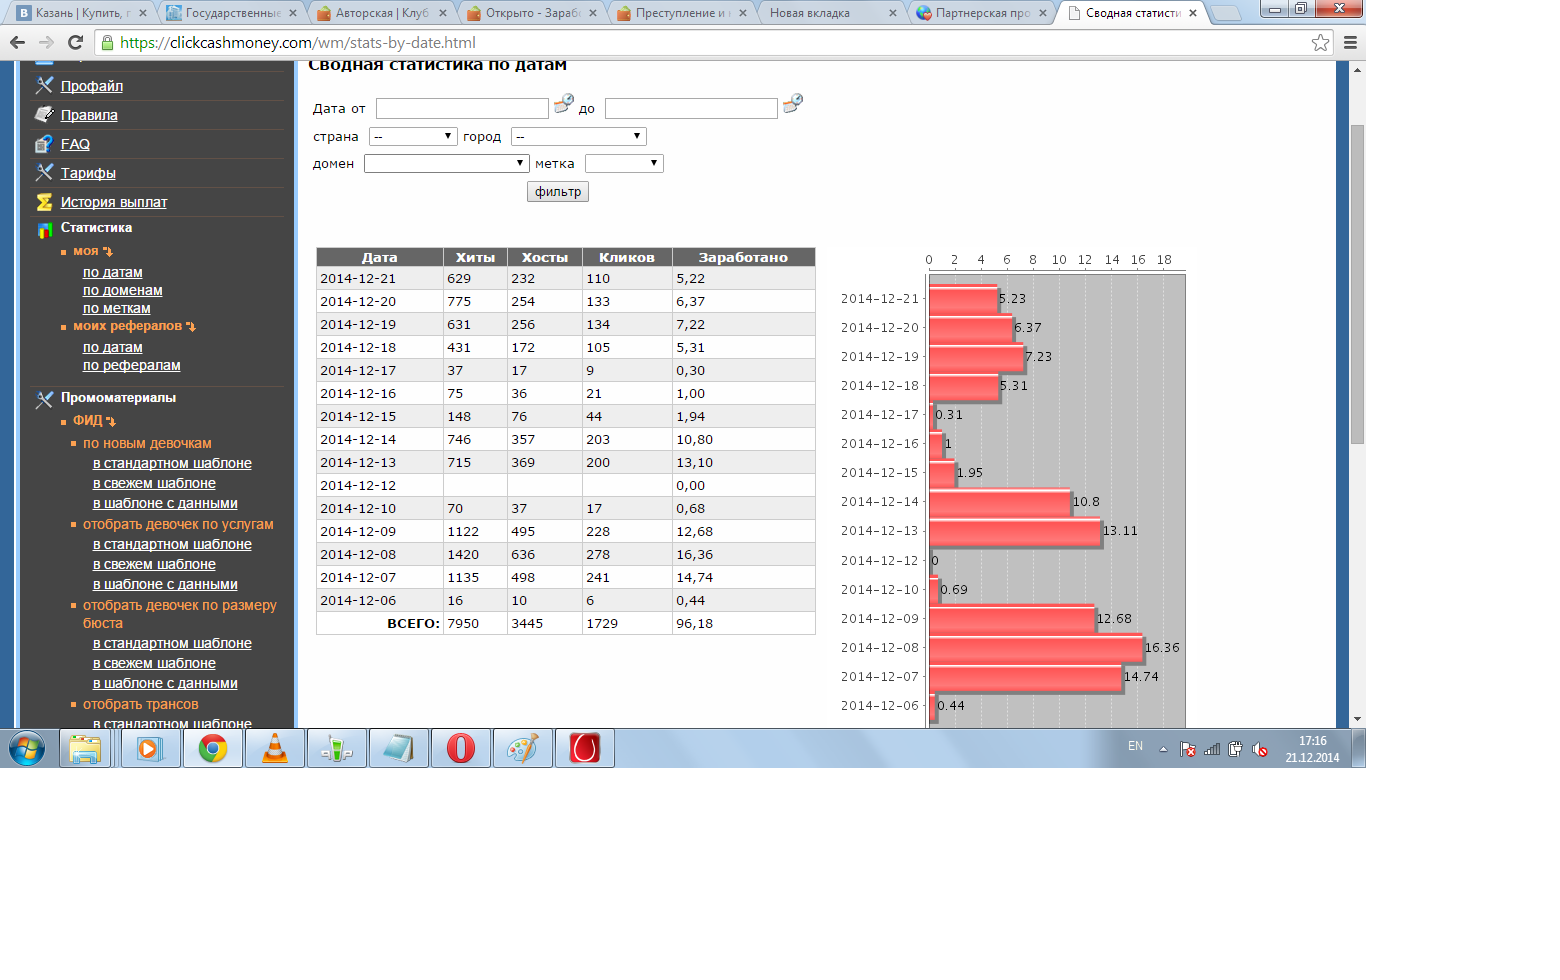Switch to the 'Государственные' tab
Viewport: 1560px width, 980px height.
[233, 13]
